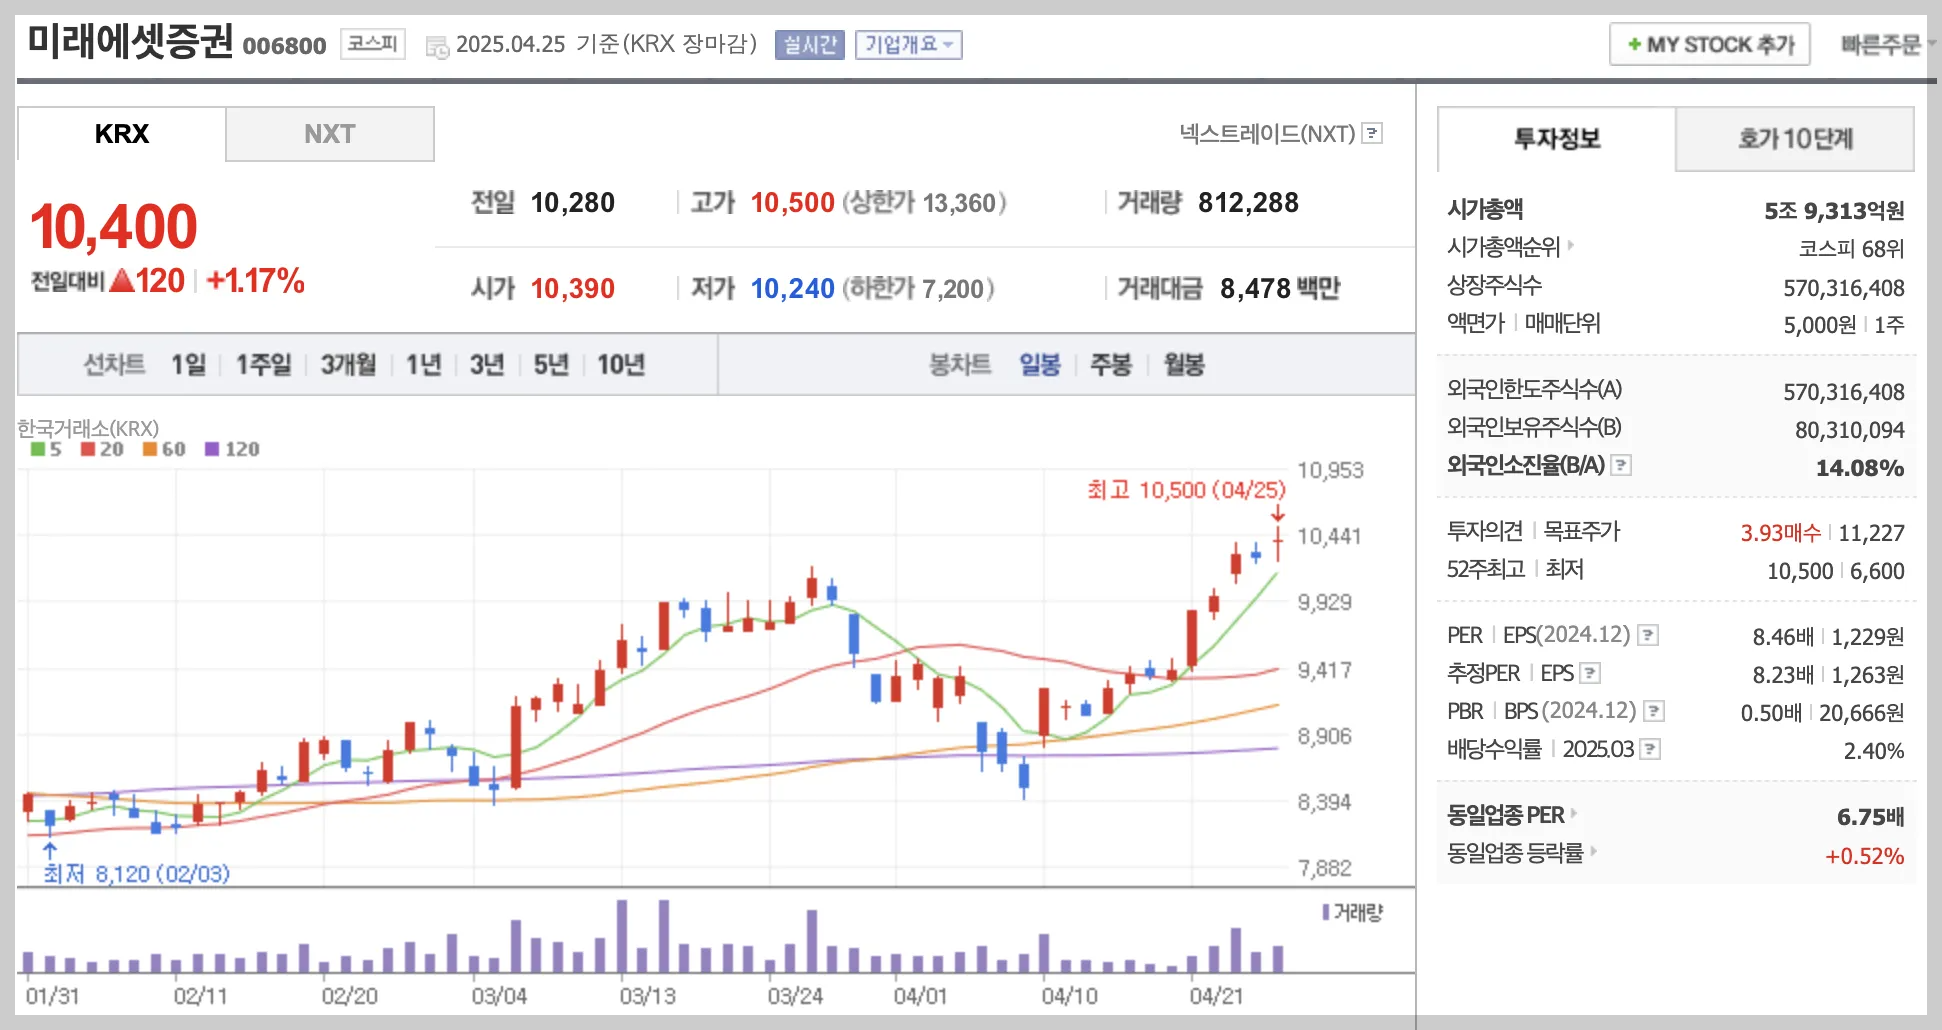Select the 월봉 candlestick chart
1942x1030 pixels.
tap(1184, 365)
